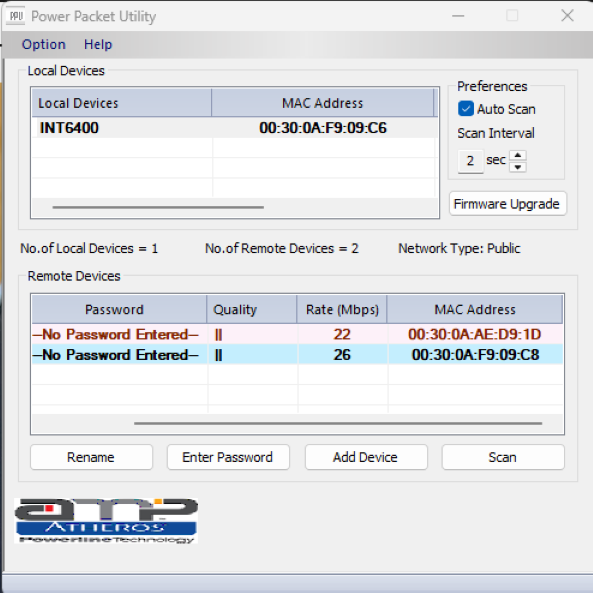This screenshot has height=593, width=593.
Task: Open the Option menu
Action: tap(44, 45)
